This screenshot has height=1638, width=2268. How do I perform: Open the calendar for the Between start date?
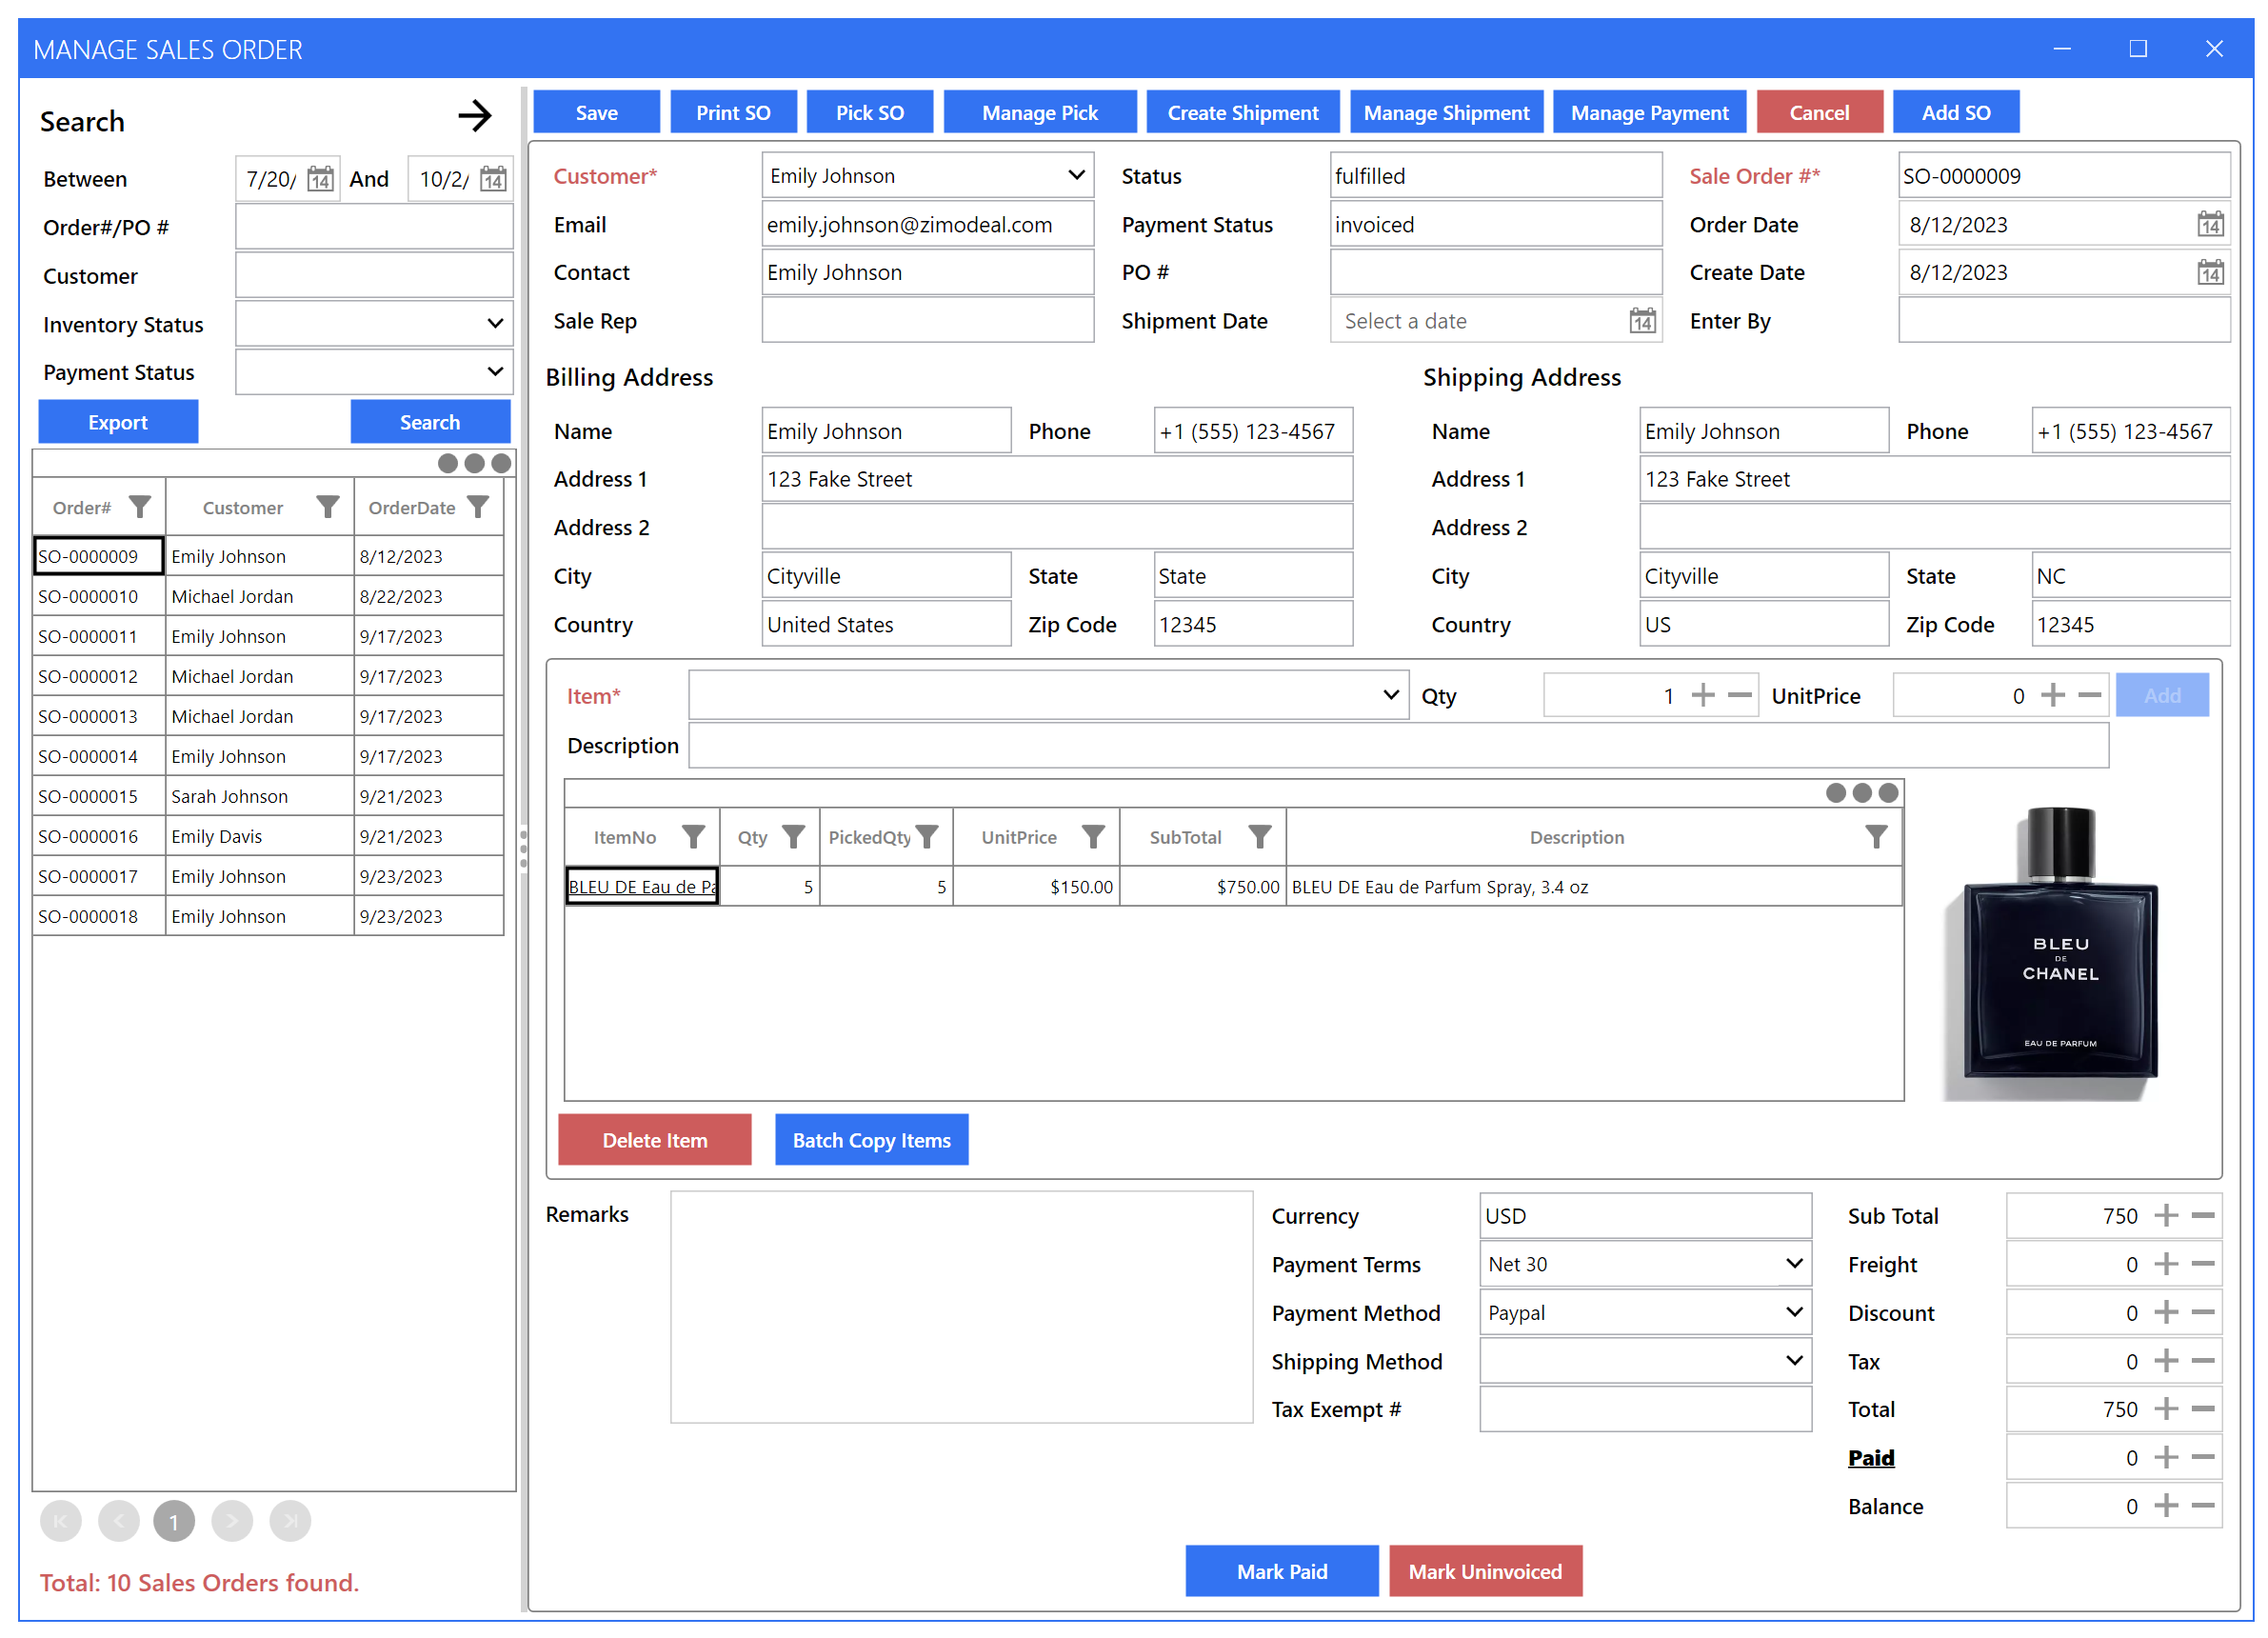[320, 179]
